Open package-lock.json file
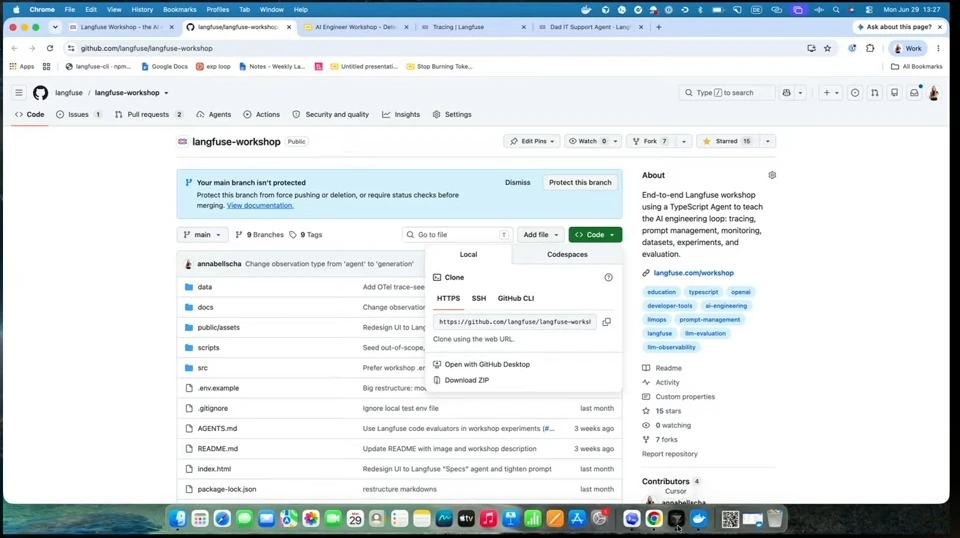Image resolution: width=960 pixels, height=538 pixels. [x=227, y=489]
